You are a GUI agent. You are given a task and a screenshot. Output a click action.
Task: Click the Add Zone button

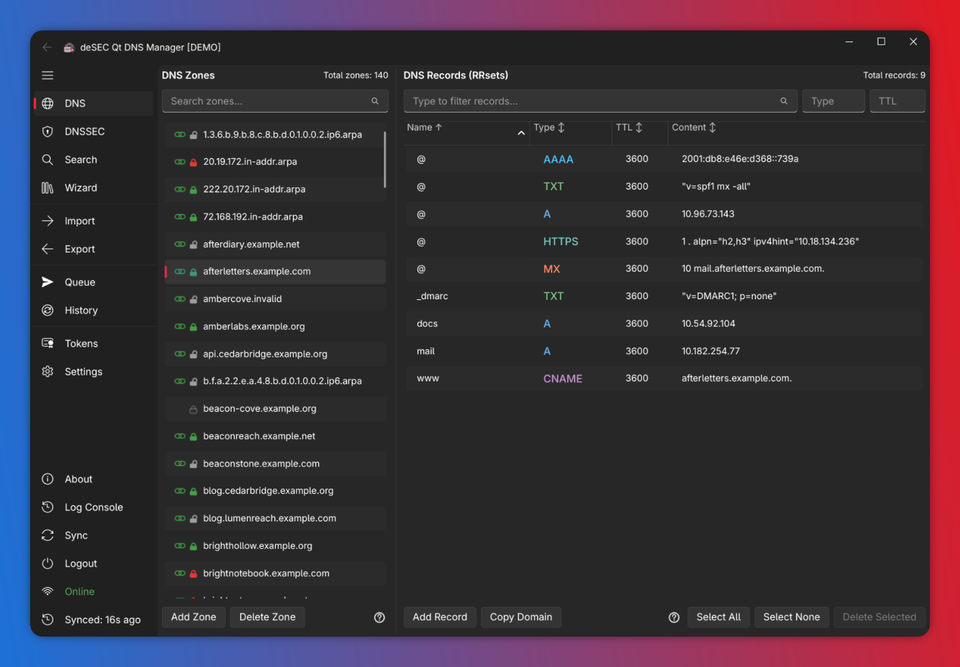click(193, 617)
